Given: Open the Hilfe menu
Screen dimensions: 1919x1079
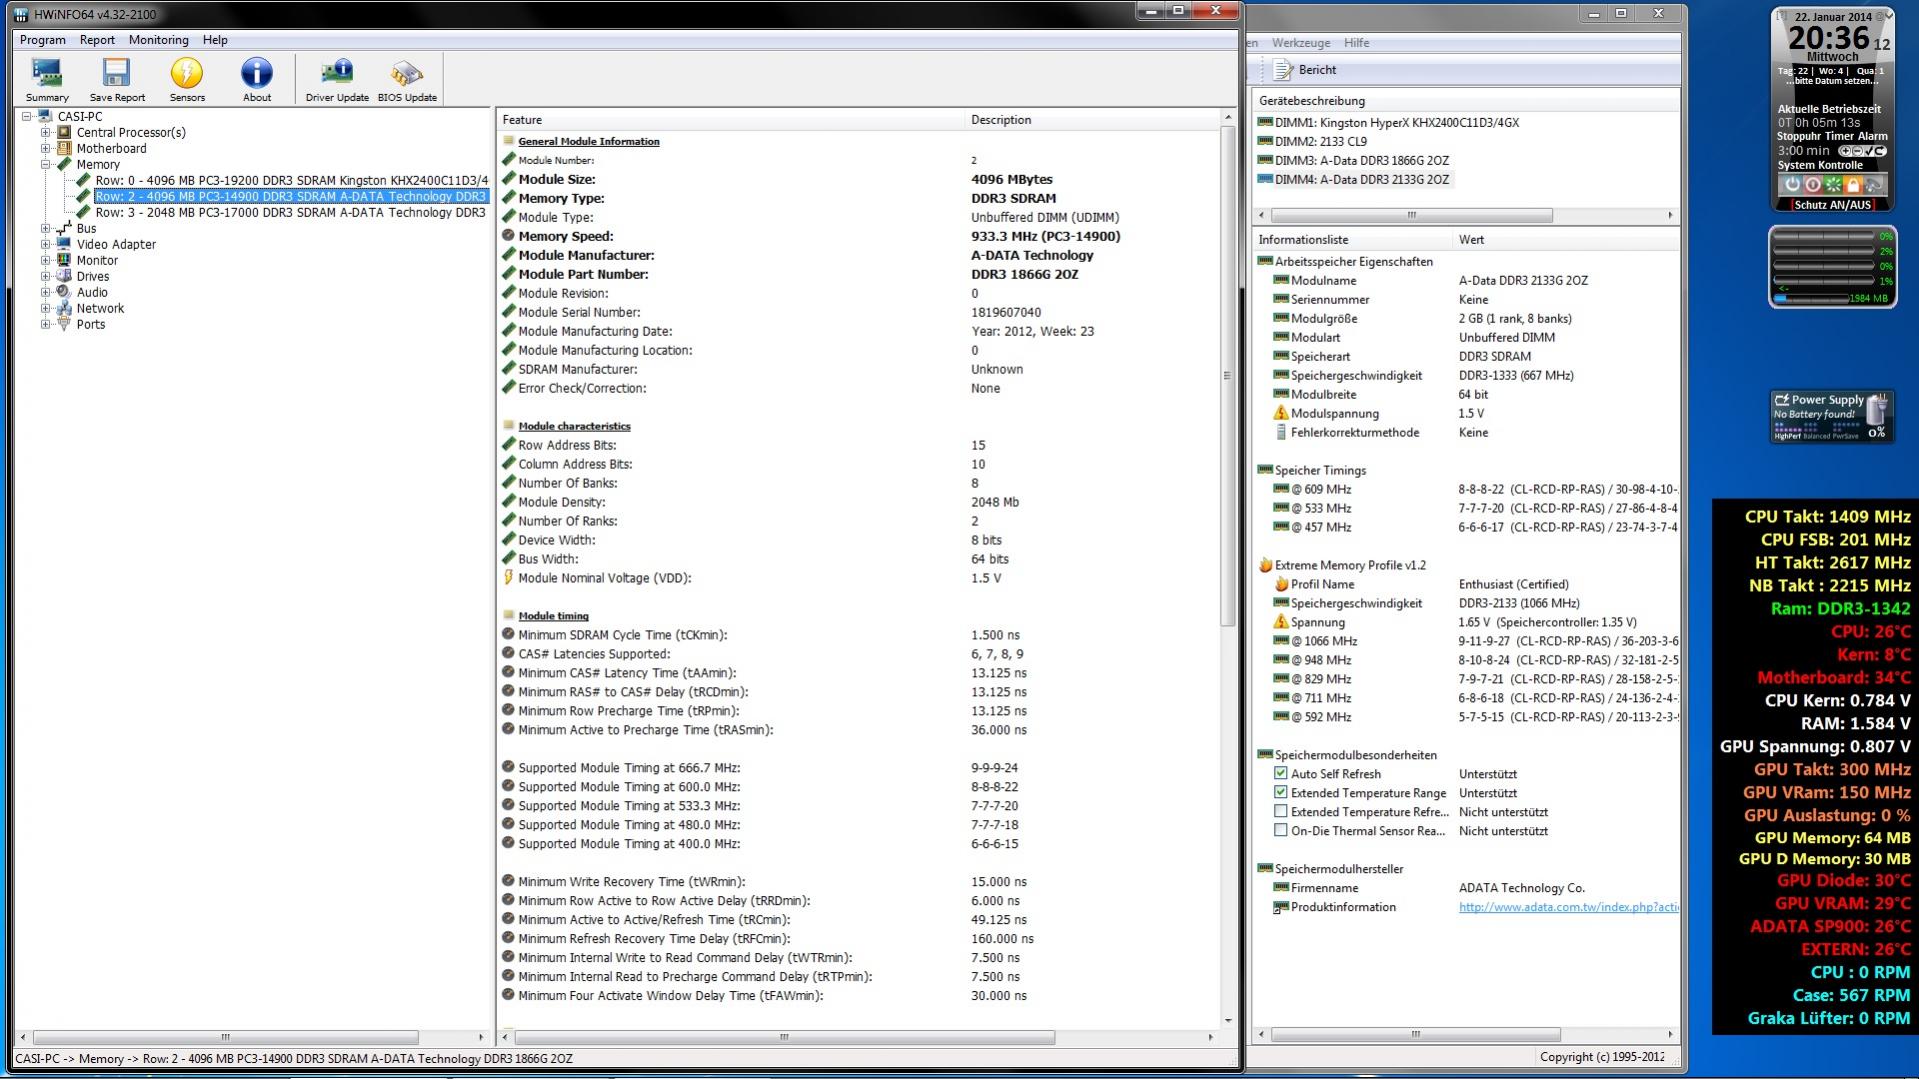Looking at the screenshot, I should point(1357,43).
